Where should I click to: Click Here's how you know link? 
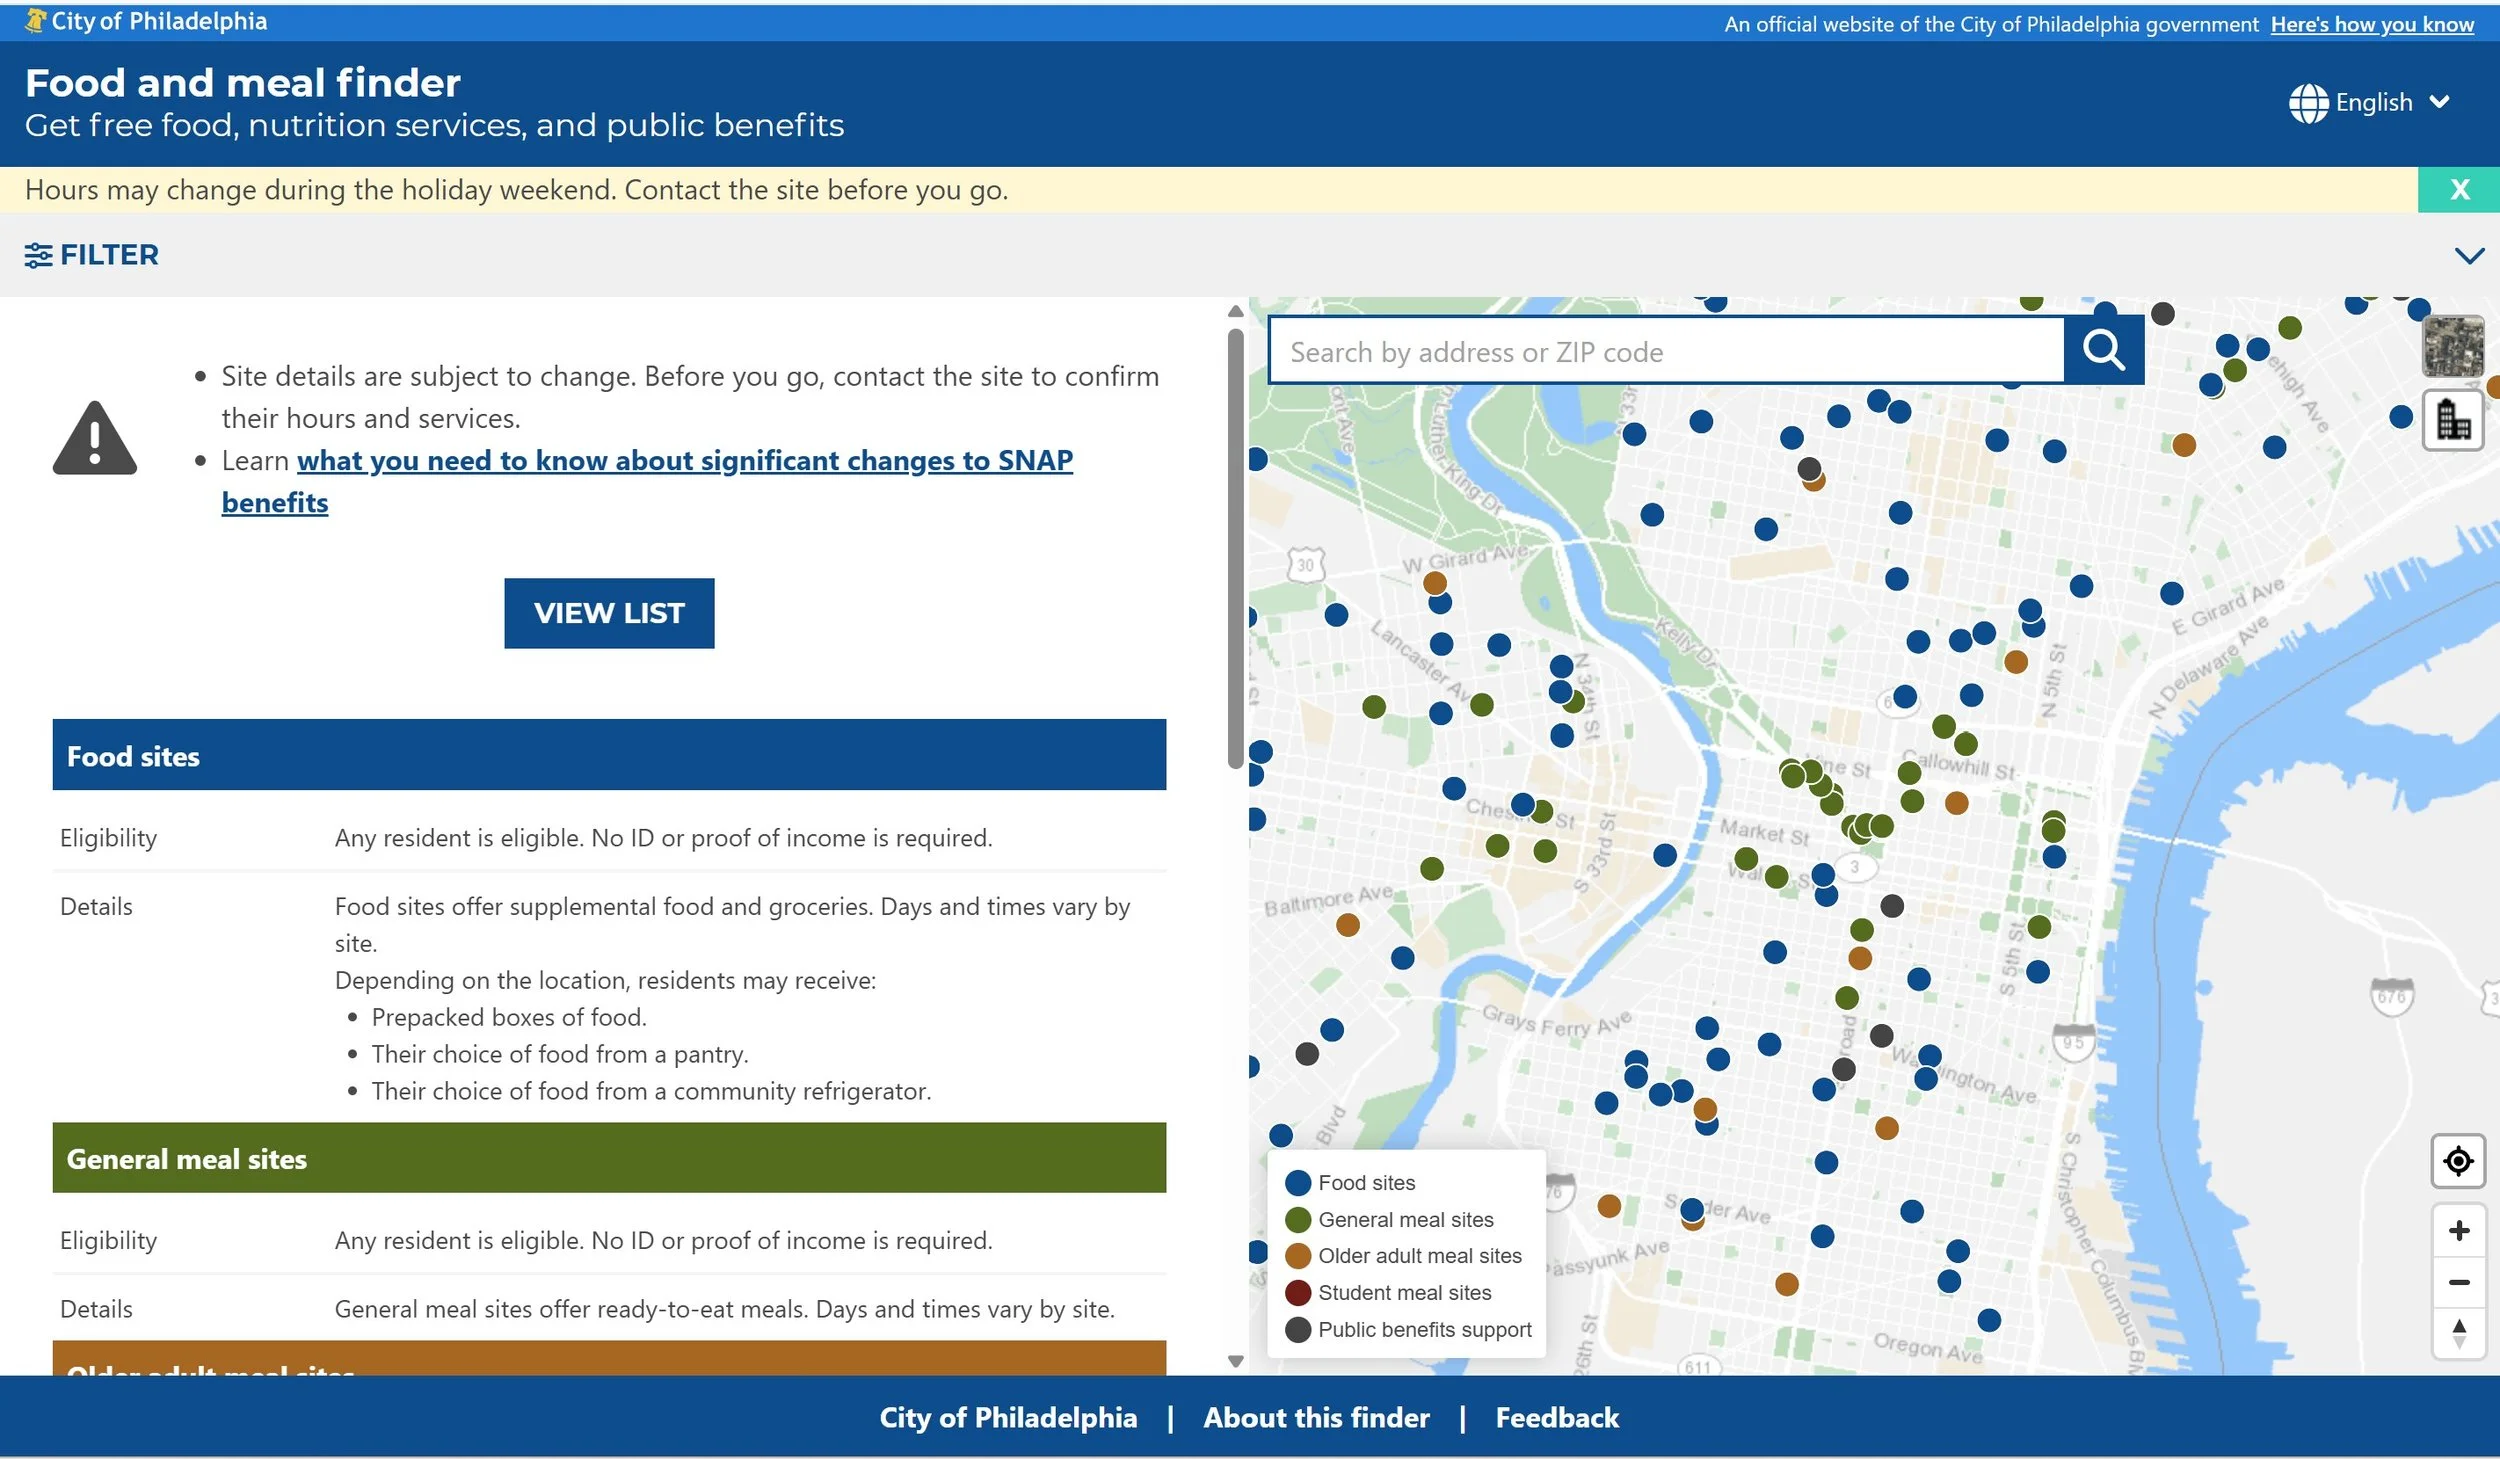2371,24
